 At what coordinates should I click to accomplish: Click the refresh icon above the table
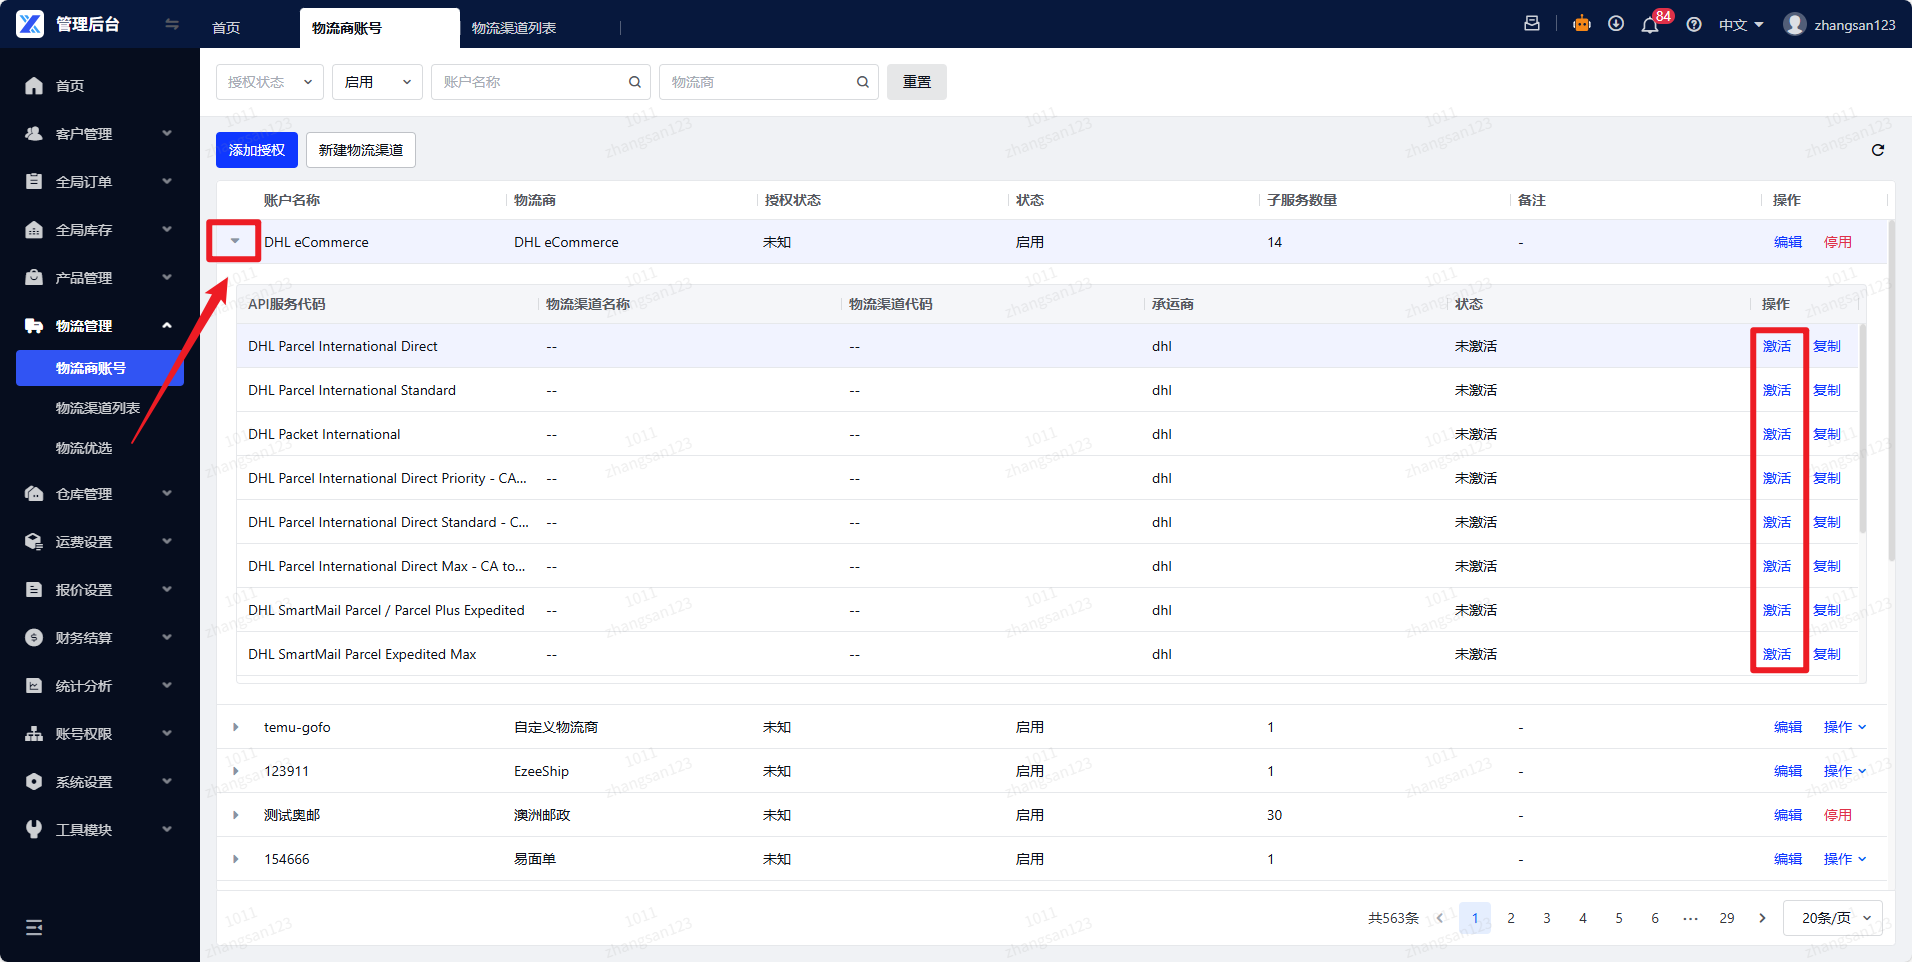[x=1878, y=150]
